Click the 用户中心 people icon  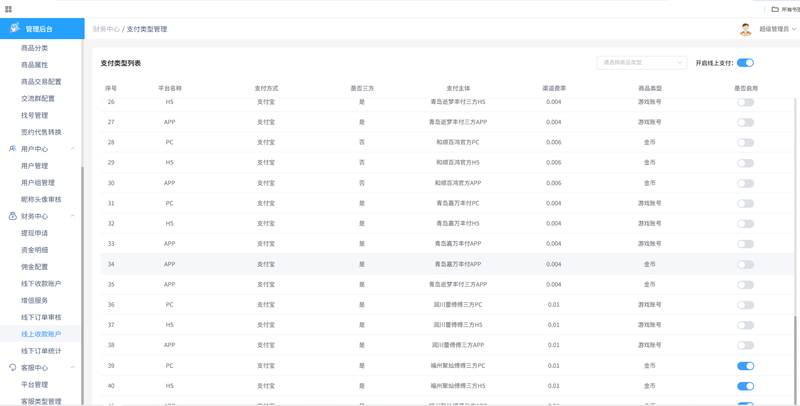(x=13, y=148)
